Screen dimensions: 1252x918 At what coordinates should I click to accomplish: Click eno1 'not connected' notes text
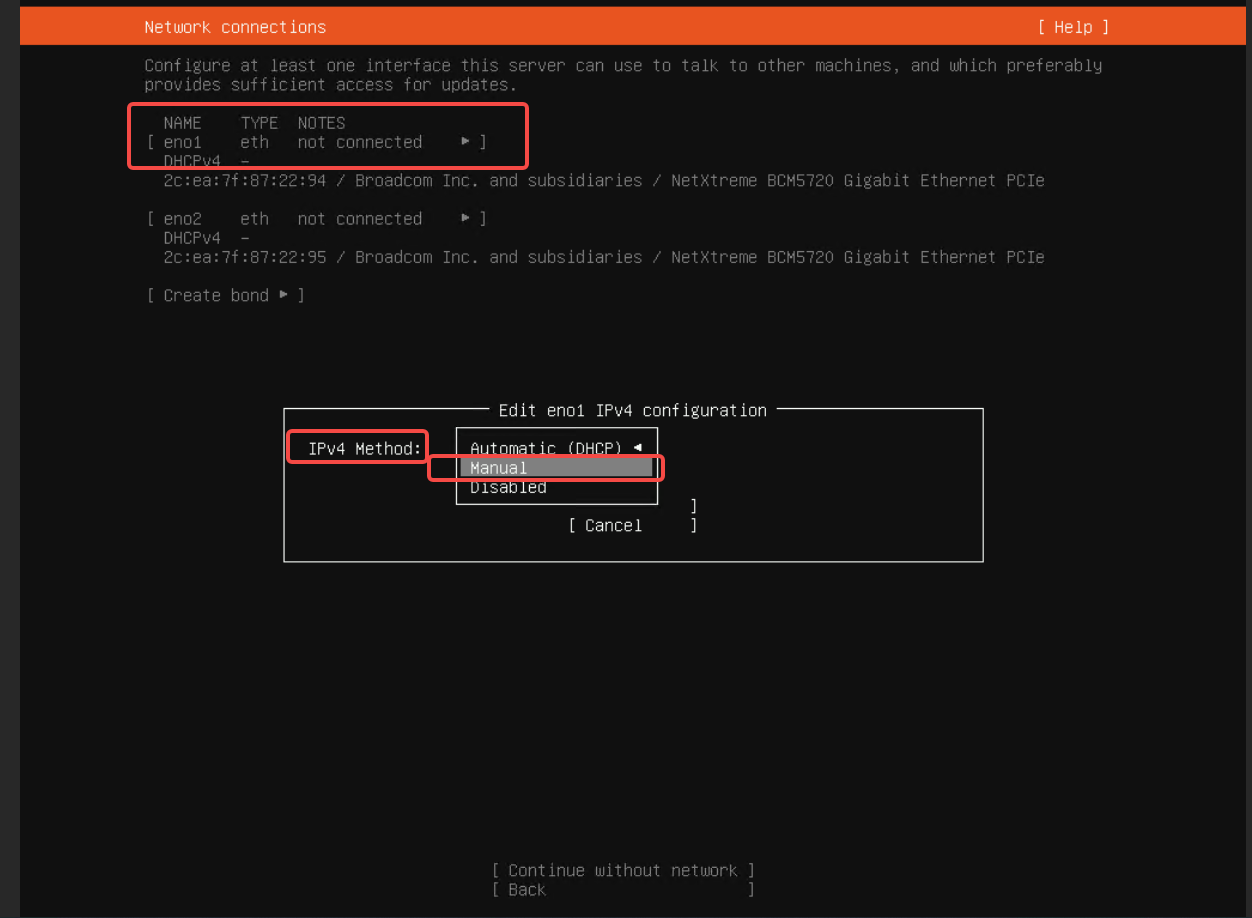click(360, 142)
